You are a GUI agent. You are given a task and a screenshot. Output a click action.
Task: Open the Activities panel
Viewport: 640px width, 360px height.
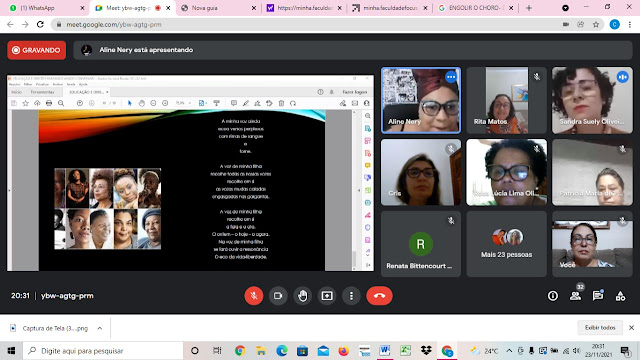coord(620,296)
